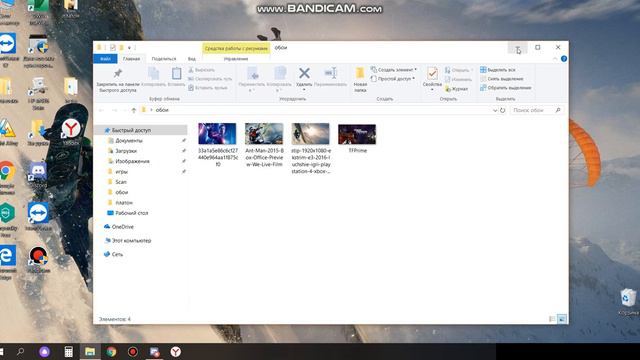Open the Файл menu tab
This screenshot has width=640, height=360.
tap(105, 59)
